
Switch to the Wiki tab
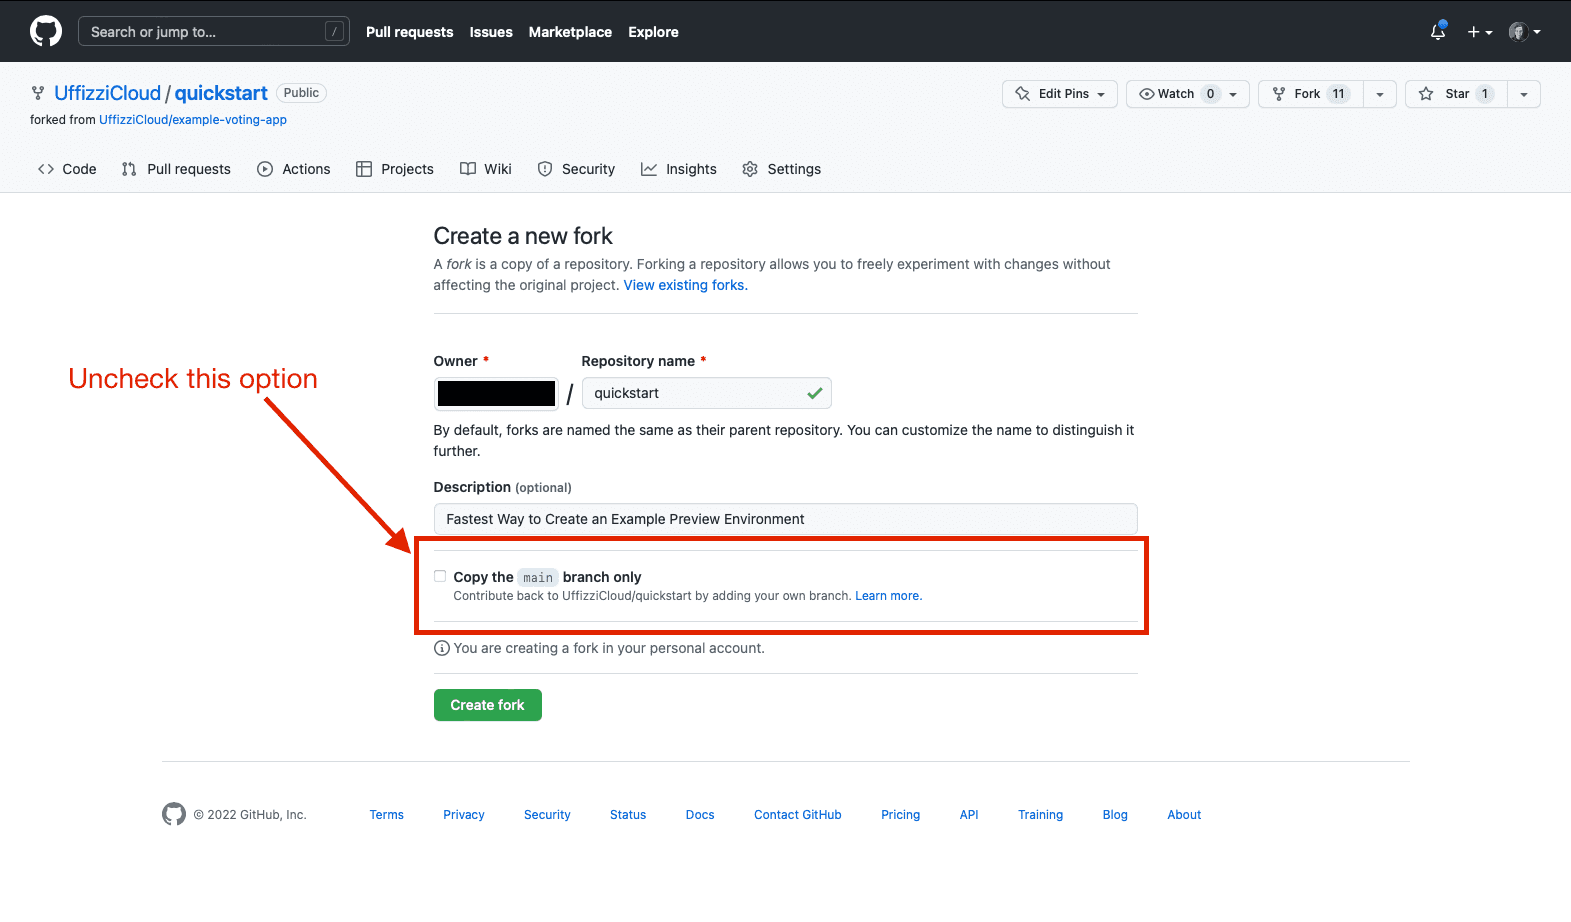pyautogui.click(x=486, y=169)
